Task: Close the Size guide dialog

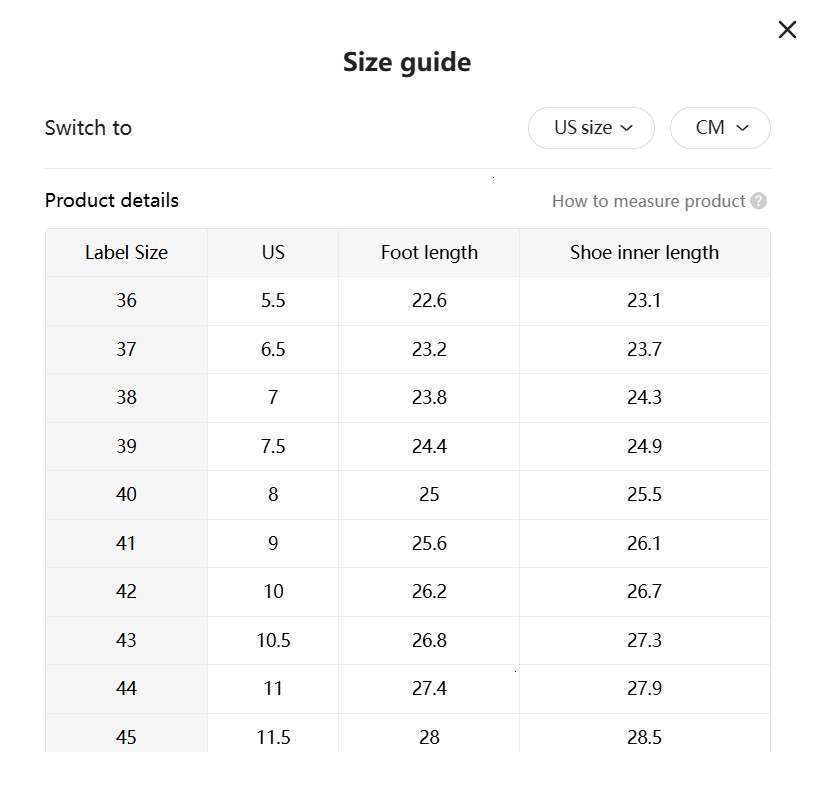Action: point(787,30)
